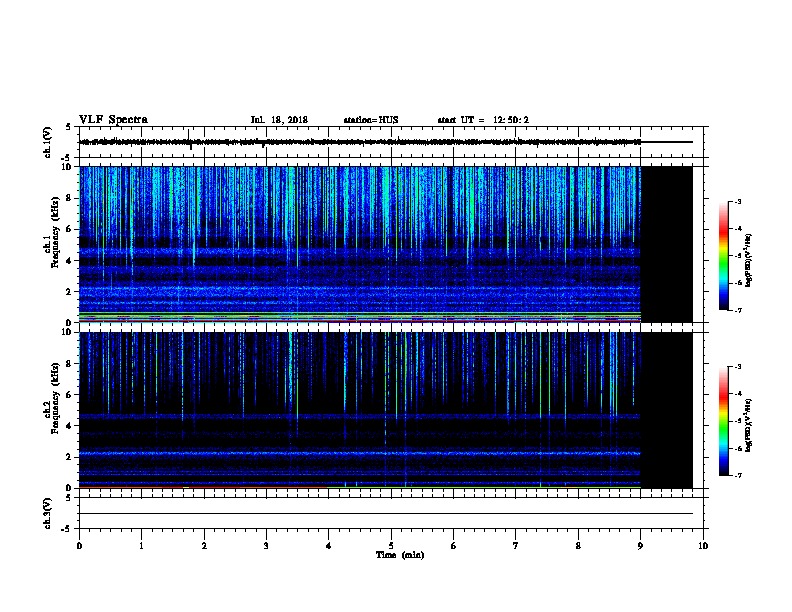The height and width of the screenshot is (612, 792).
Task: Click the "VLF Spectra" plot title
Action: [x=113, y=120]
